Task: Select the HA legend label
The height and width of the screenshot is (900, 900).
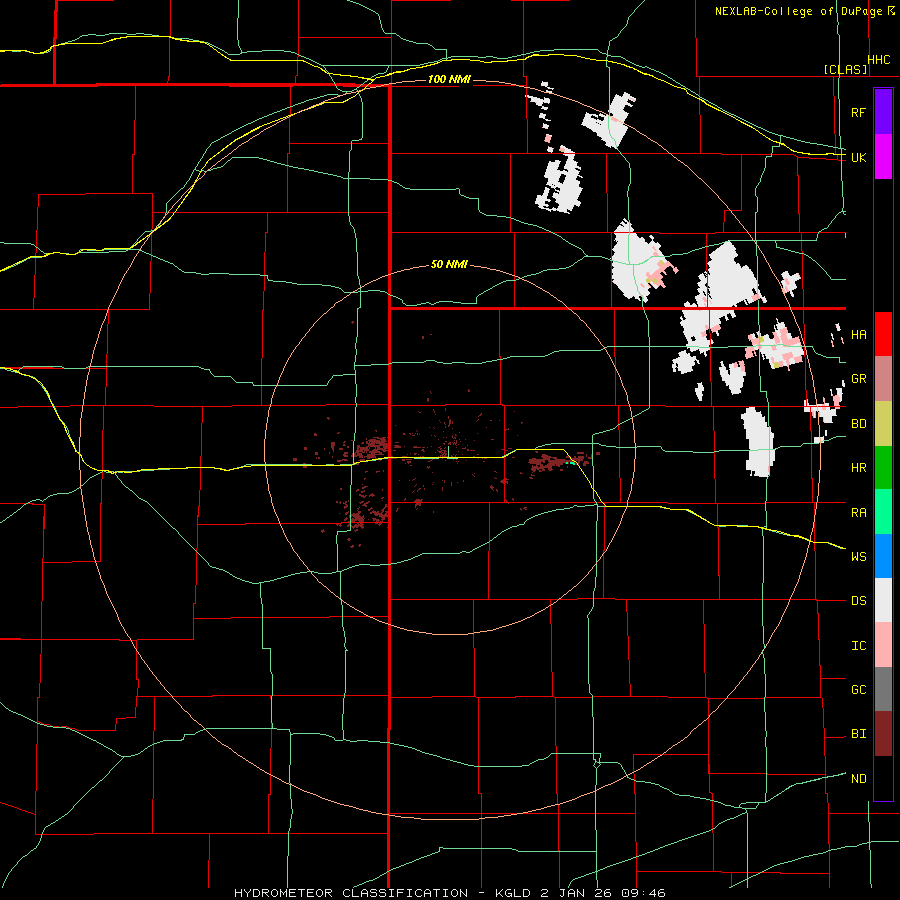Action: [858, 335]
